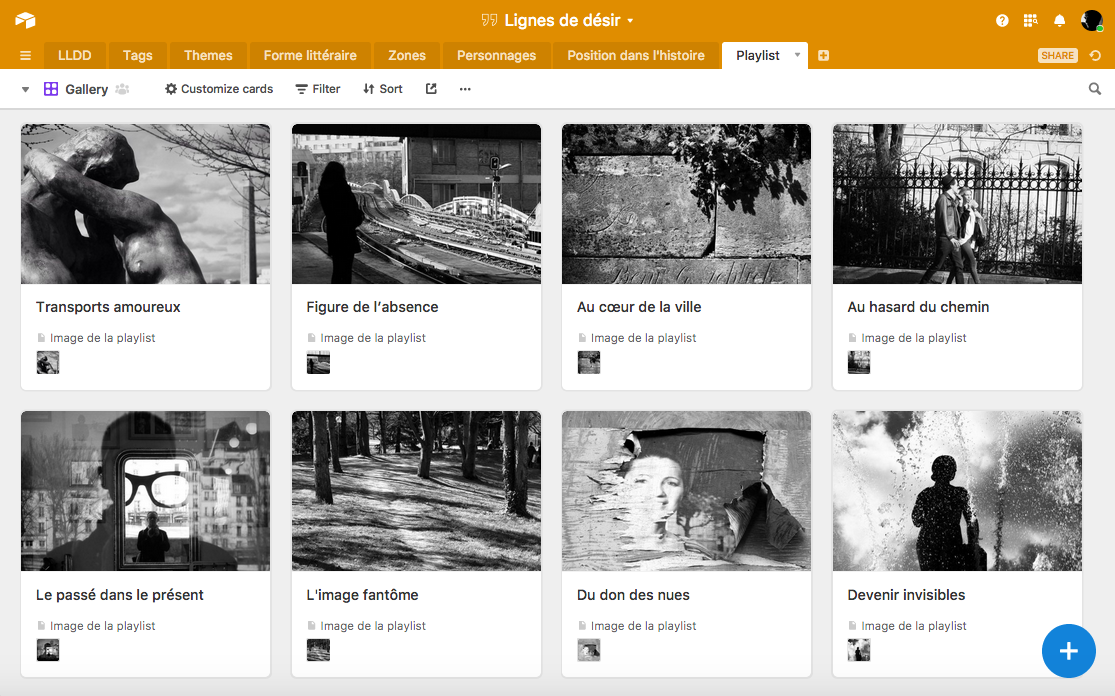Click the blue add record plus button
This screenshot has width=1115, height=696.
1068,651
